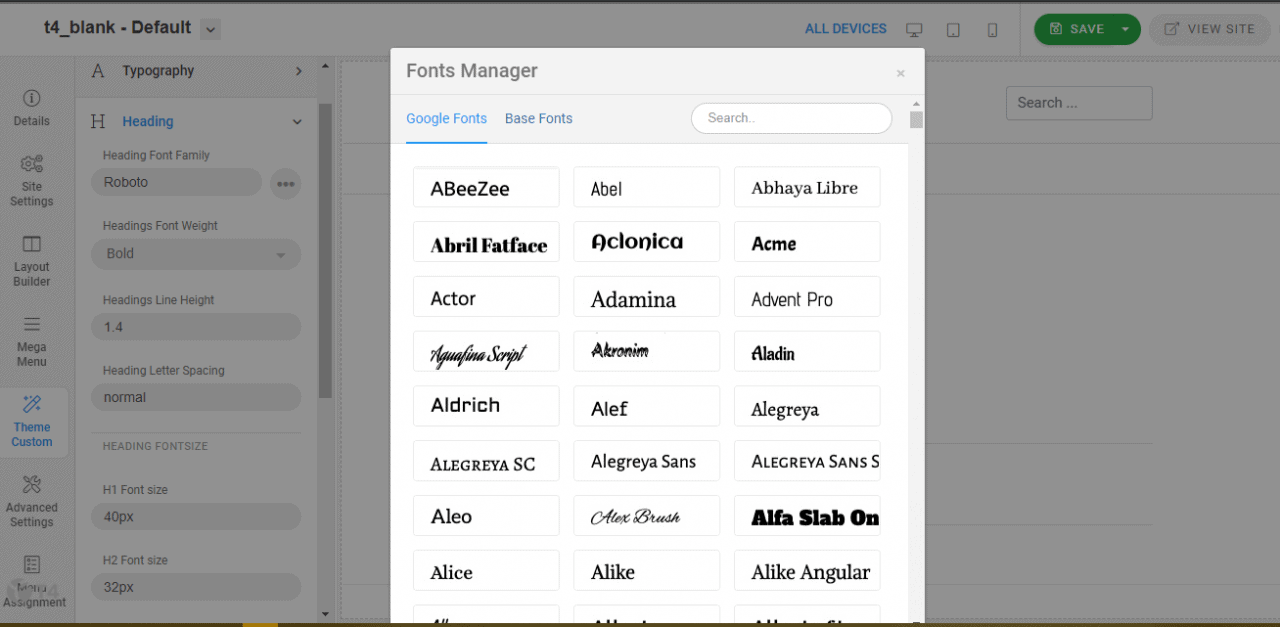Click the Fonts Manager search field
Screen dimensions: 1280x627
point(791,118)
